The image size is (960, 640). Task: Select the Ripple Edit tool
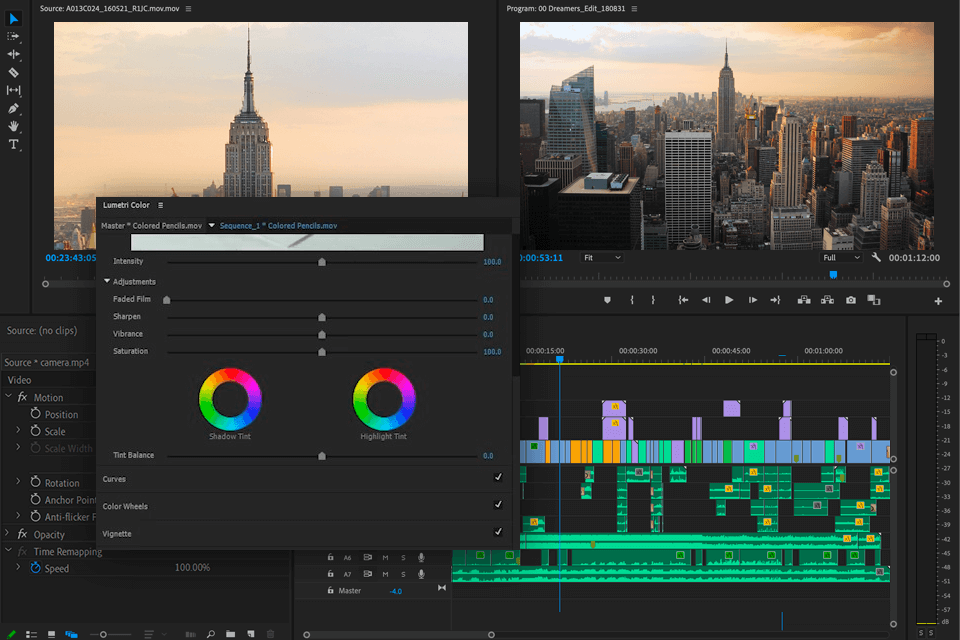pos(14,54)
